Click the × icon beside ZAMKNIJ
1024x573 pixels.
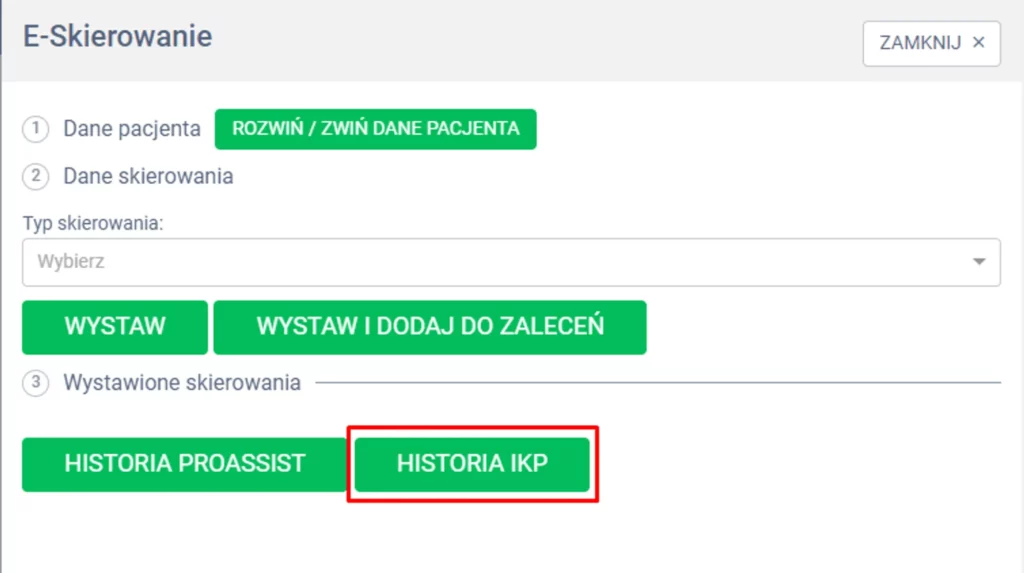[979, 43]
